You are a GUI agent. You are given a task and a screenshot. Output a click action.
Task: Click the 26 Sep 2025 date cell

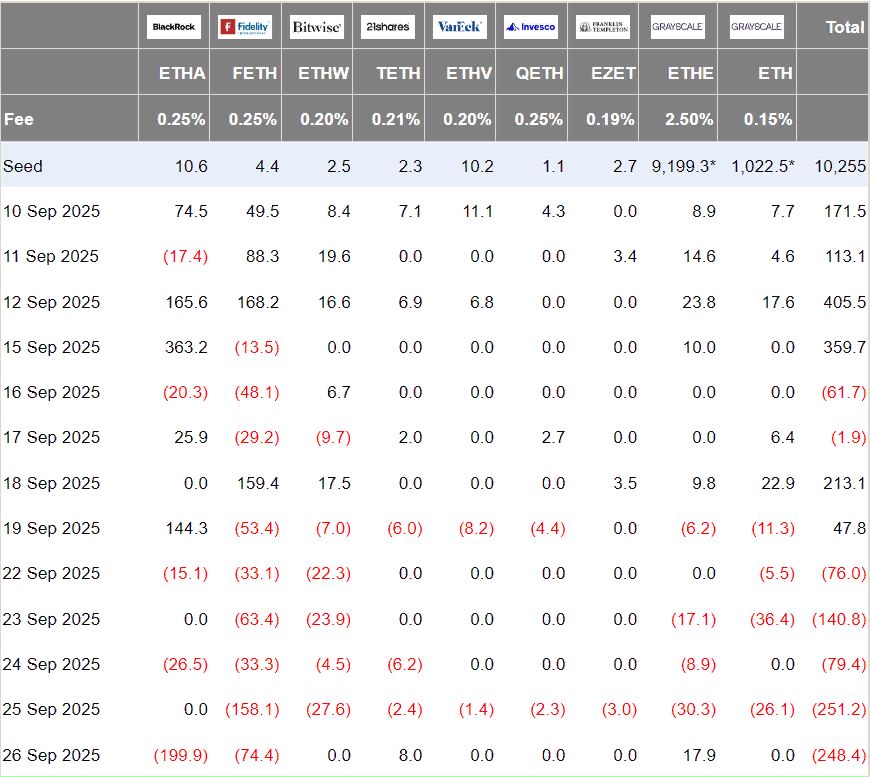pyautogui.click(x=51, y=754)
